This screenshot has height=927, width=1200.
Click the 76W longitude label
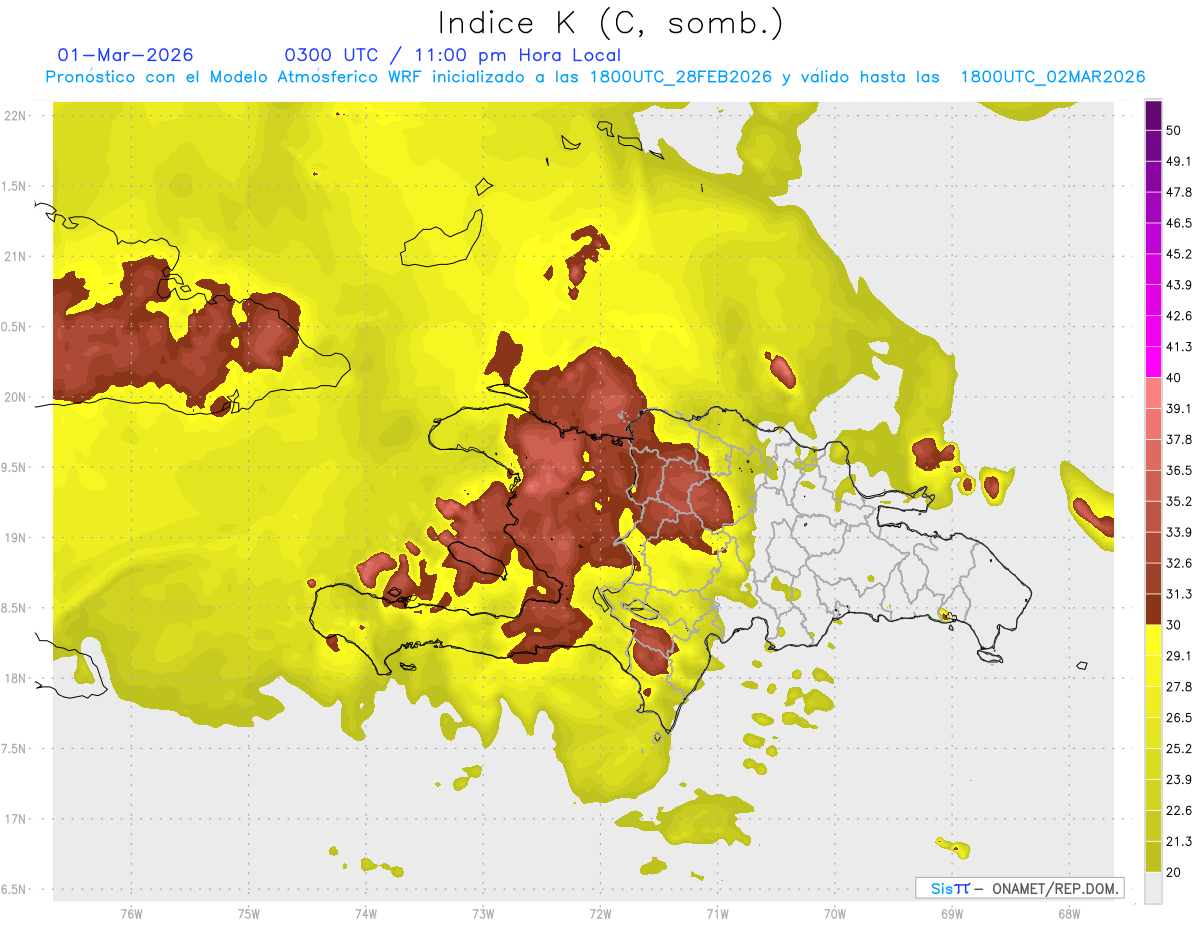pyautogui.click(x=131, y=913)
